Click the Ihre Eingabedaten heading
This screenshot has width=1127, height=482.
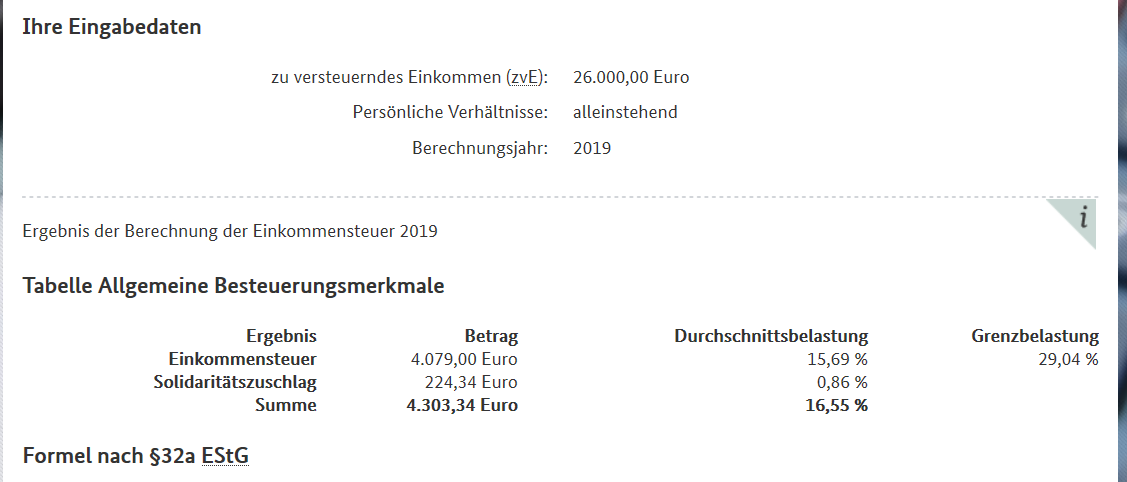click(x=112, y=27)
